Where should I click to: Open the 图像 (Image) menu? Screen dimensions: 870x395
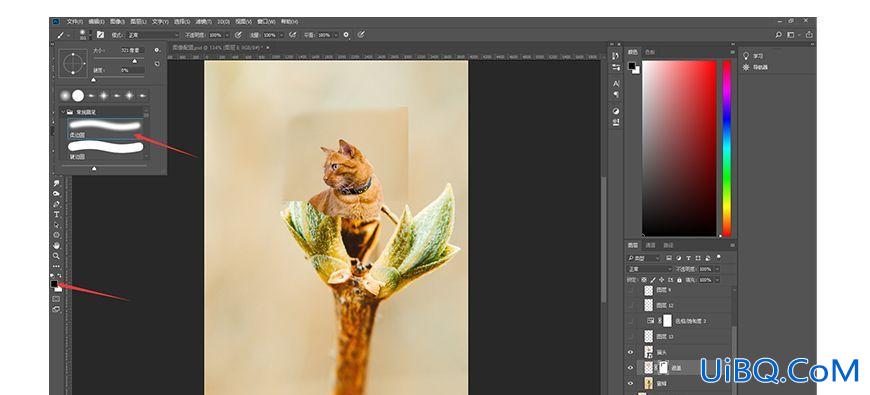point(117,22)
